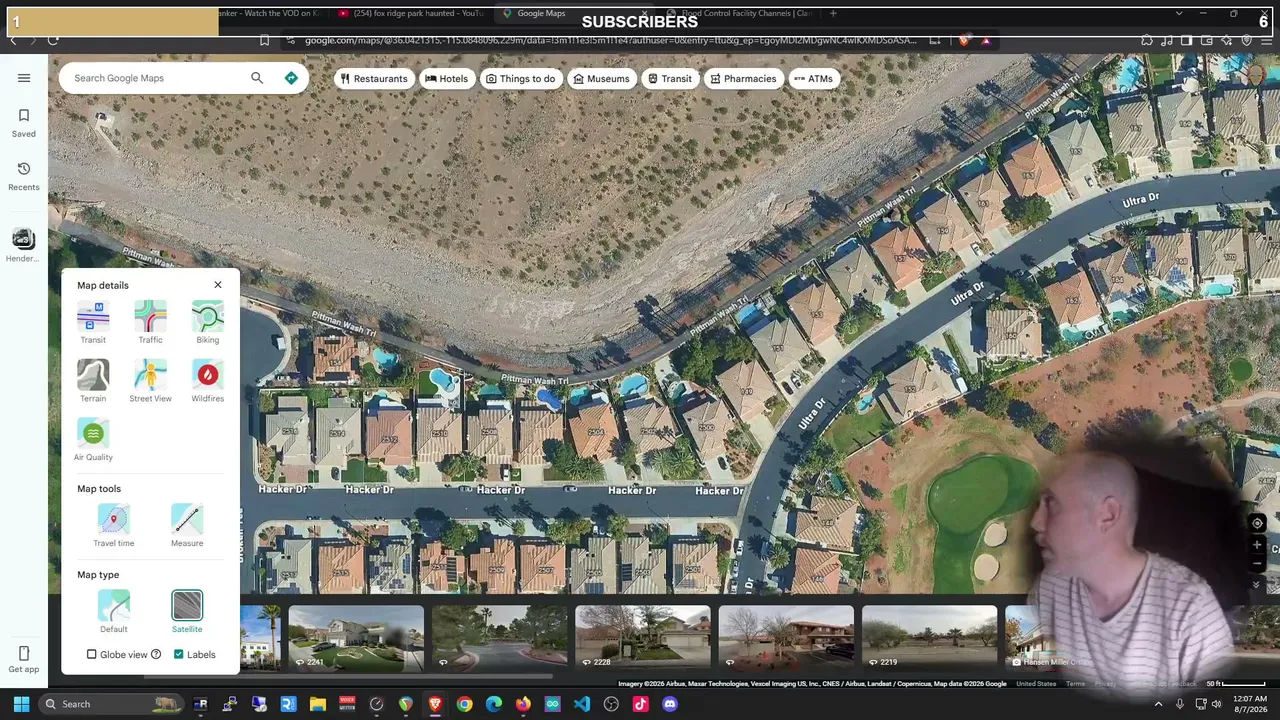Toggle the Traffic map layer
The height and width of the screenshot is (720, 1280).
150,322
